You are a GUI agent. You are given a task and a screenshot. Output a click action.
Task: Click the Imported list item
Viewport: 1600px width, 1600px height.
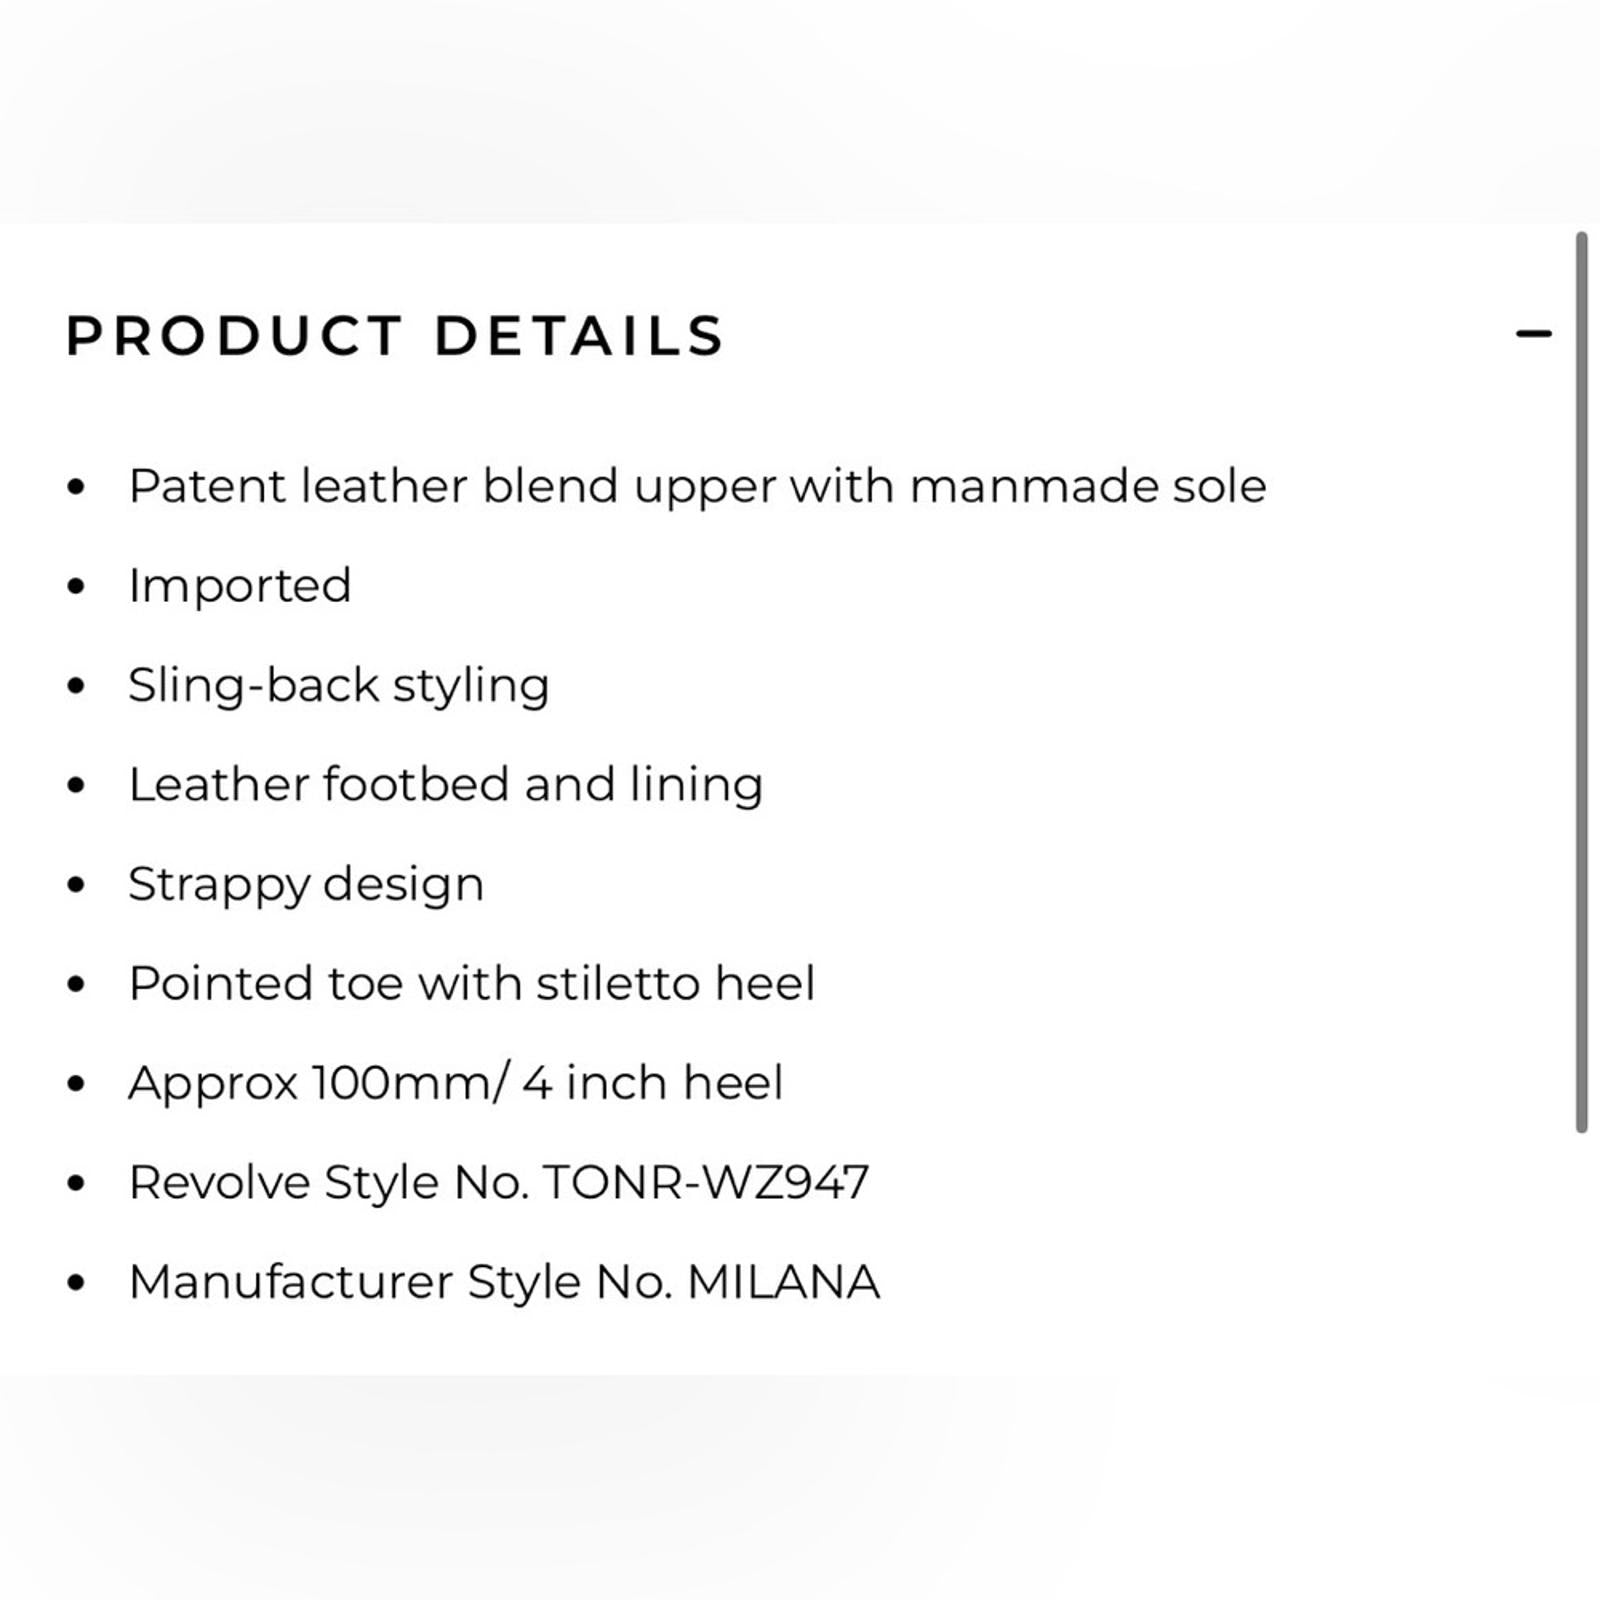point(240,586)
